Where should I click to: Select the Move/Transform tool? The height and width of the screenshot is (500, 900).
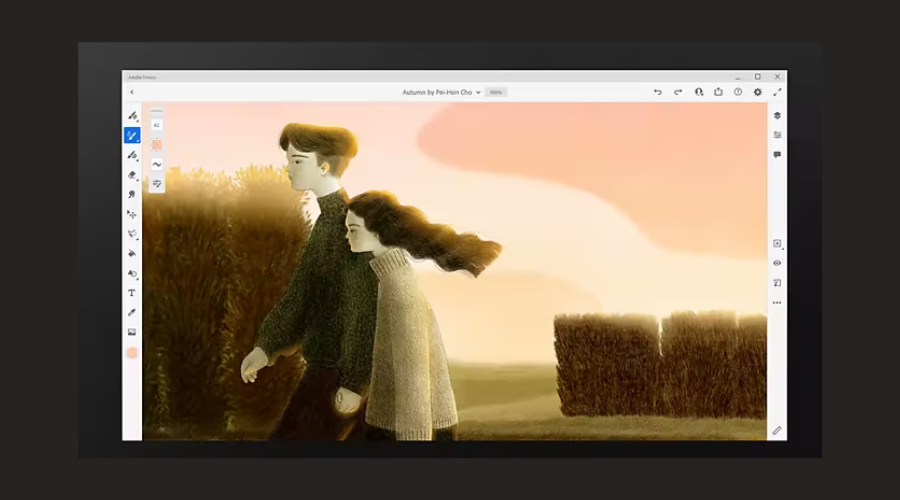[132, 214]
